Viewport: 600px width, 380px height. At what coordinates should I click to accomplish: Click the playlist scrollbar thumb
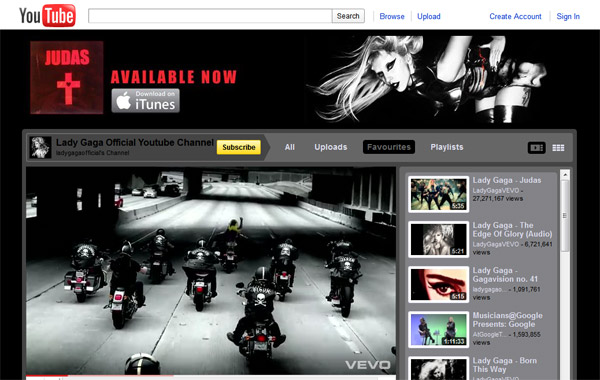coord(565,215)
